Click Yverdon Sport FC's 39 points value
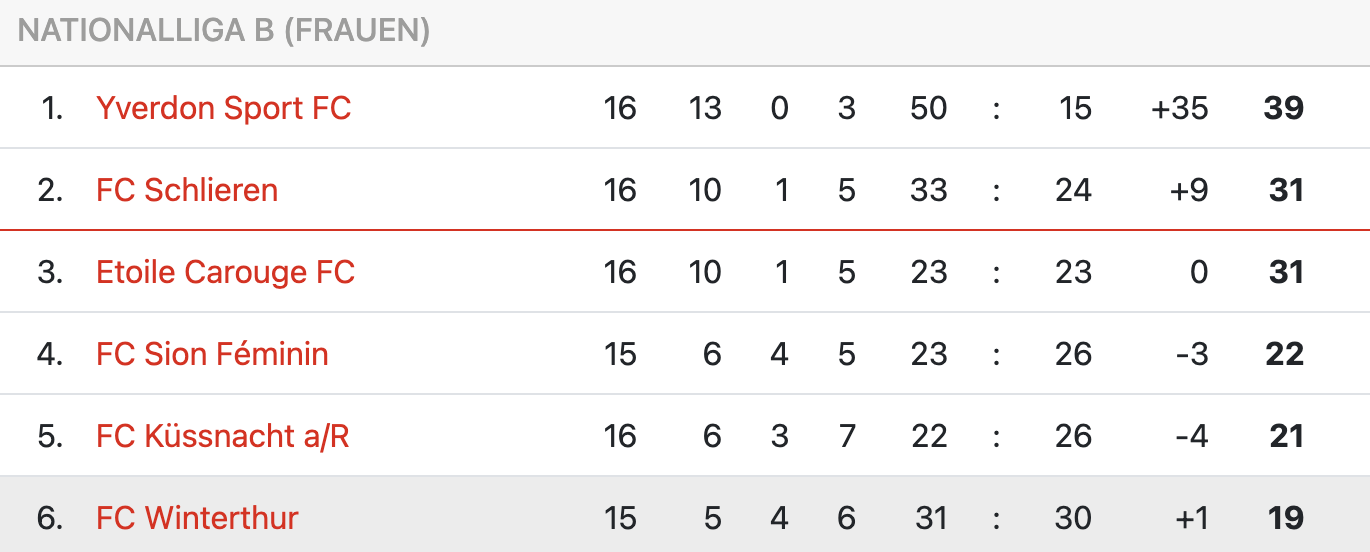The height and width of the screenshot is (552, 1370). click(x=1284, y=108)
